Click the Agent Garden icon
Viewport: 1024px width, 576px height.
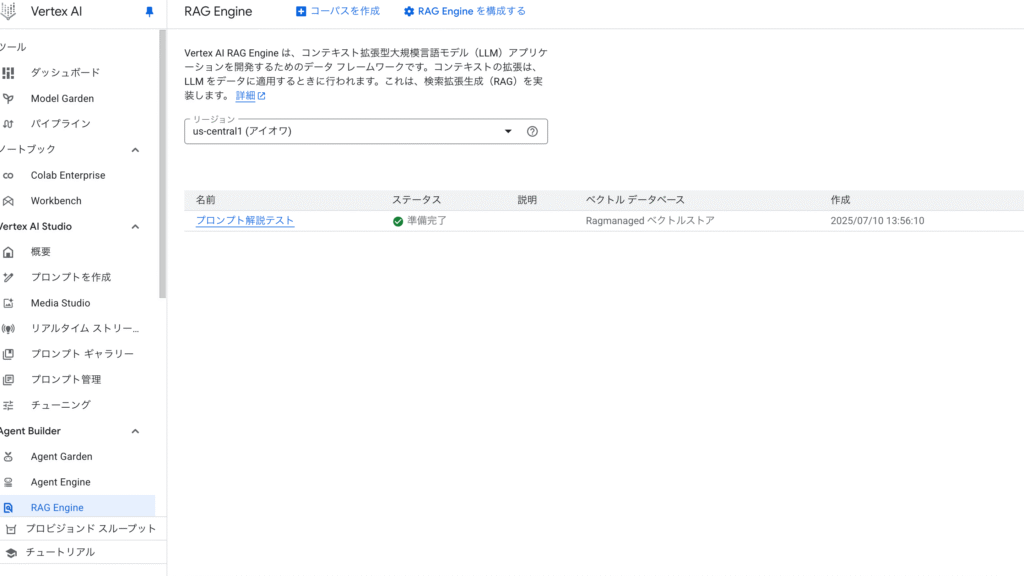(8, 456)
